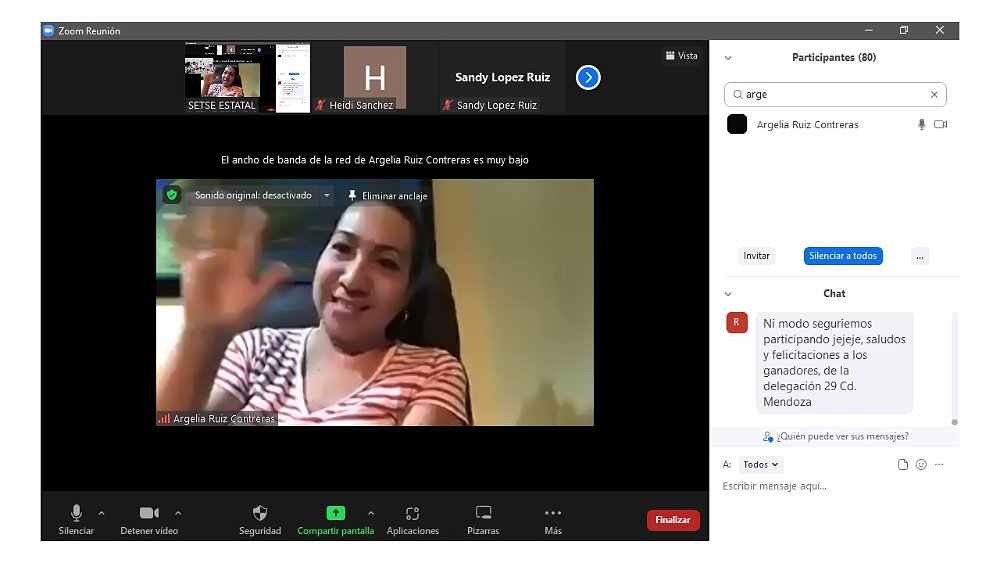Open the Más three-dots menu
This screenshot has width=1000, height=563.
click(553, 513)
